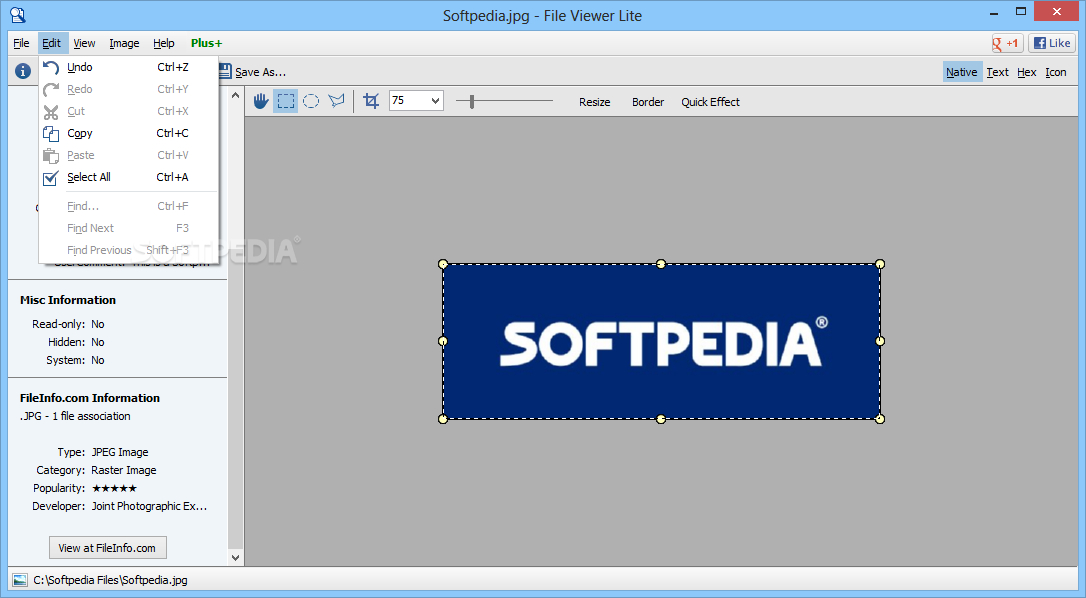Click View at FileInfo.com button
This screenshot has height=598, width=1086.
coord(107,547)
